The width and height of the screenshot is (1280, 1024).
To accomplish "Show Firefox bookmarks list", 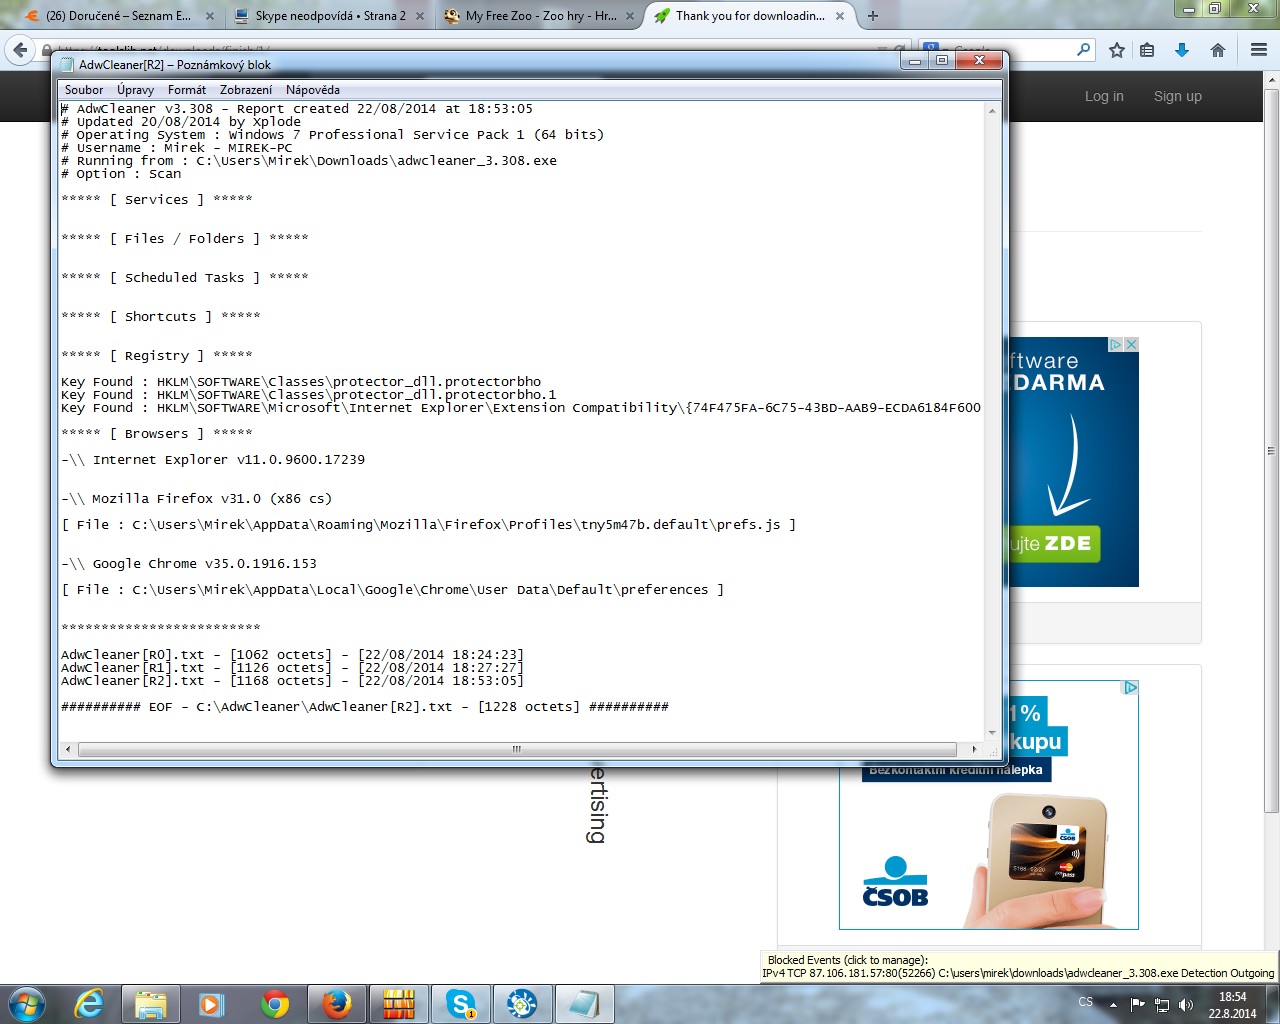I will click(x=1147, y=50).
